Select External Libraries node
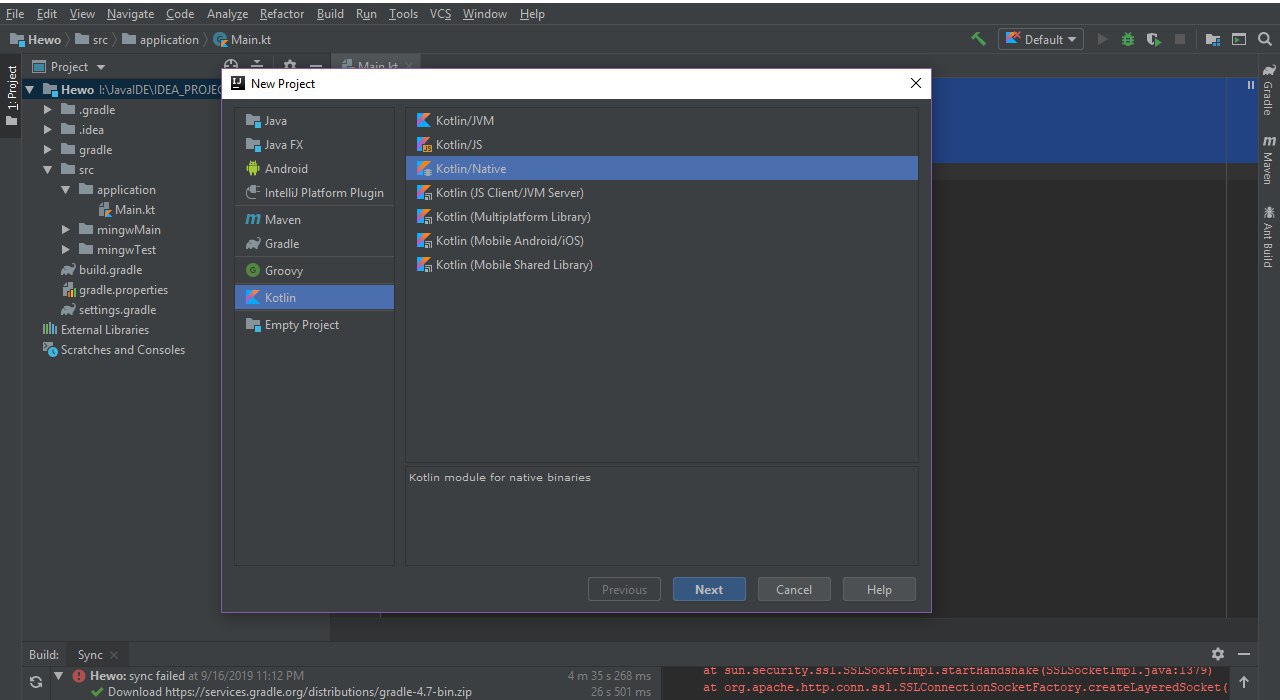This screenshot has height=700, width=1280. pos(95,330)
